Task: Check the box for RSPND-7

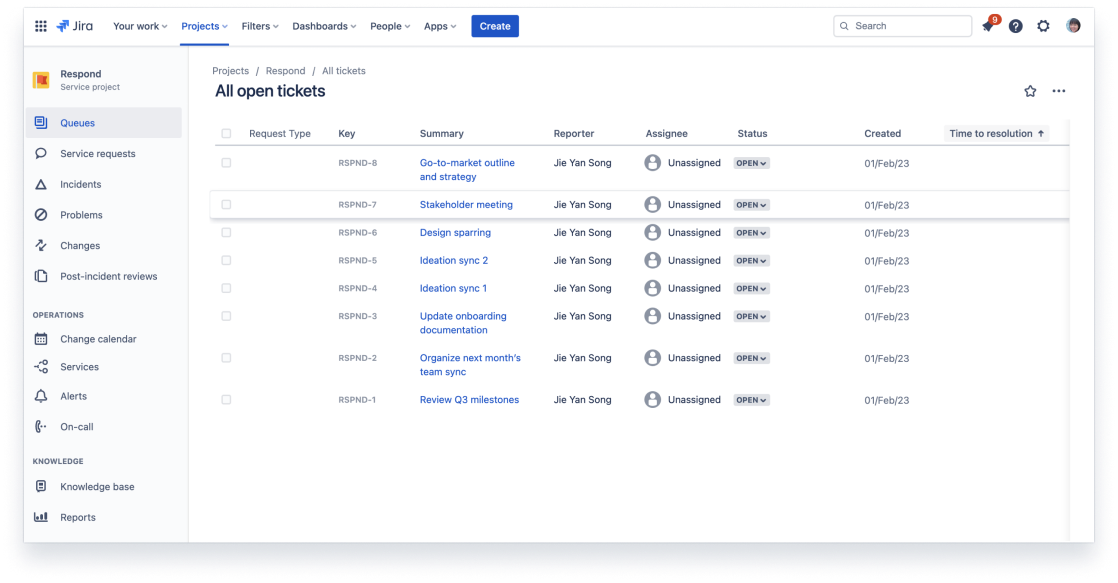Action: (226, 205)
